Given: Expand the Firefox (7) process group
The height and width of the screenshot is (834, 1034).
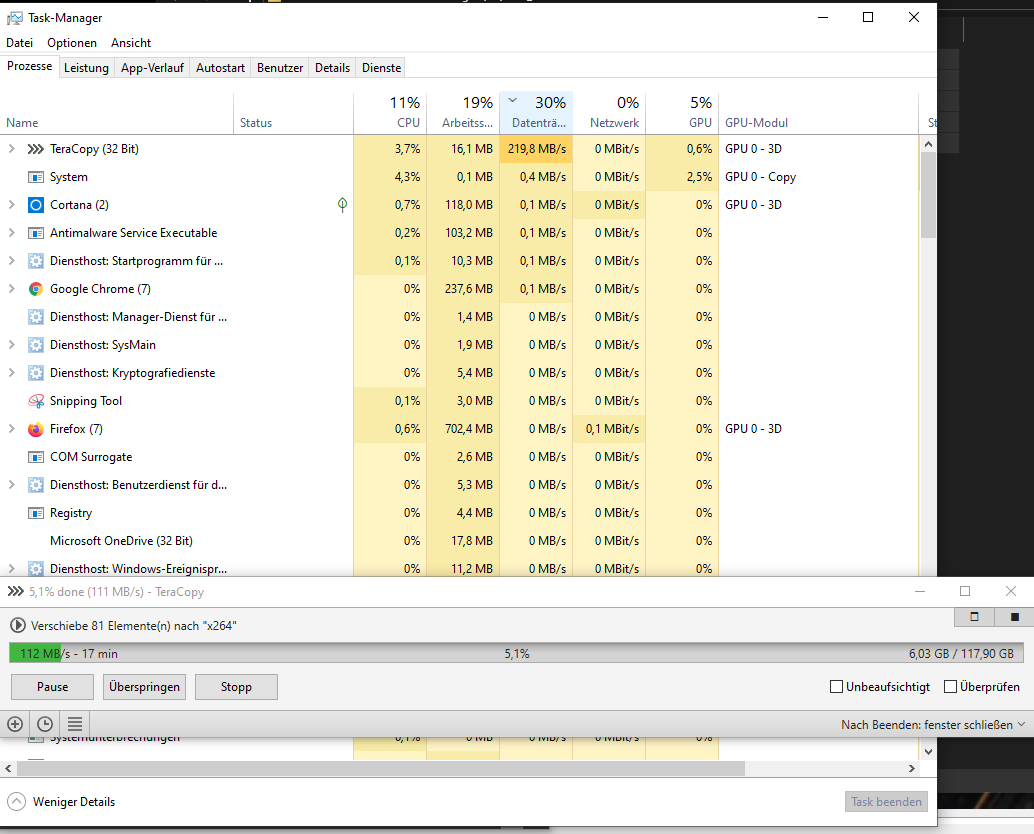Looking at the screenshot, I should 11,429.
